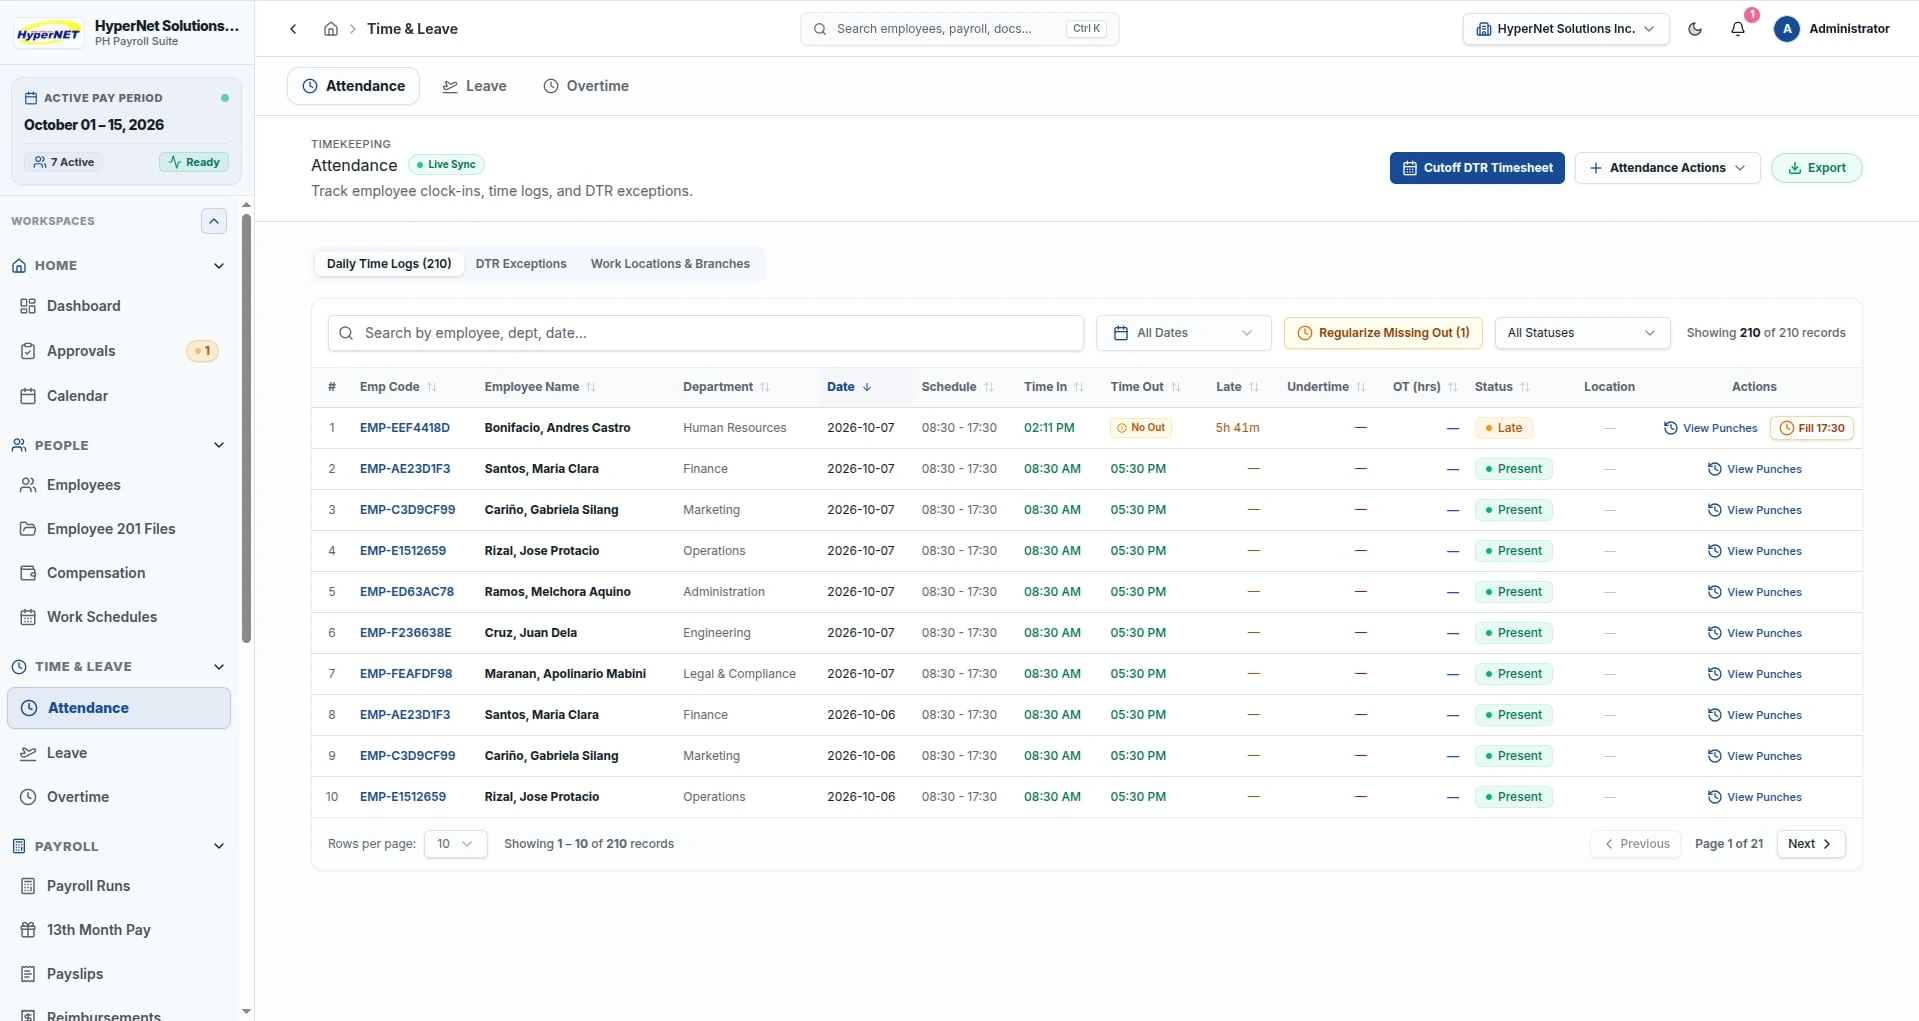1919x1021 pixels.
Task: Go to Next page
Action: 1810,844
